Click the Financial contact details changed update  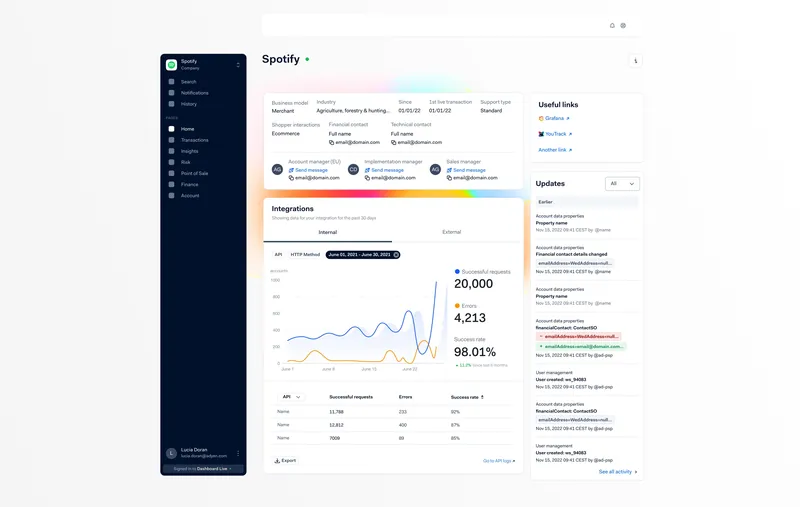(x=571, y=254)
